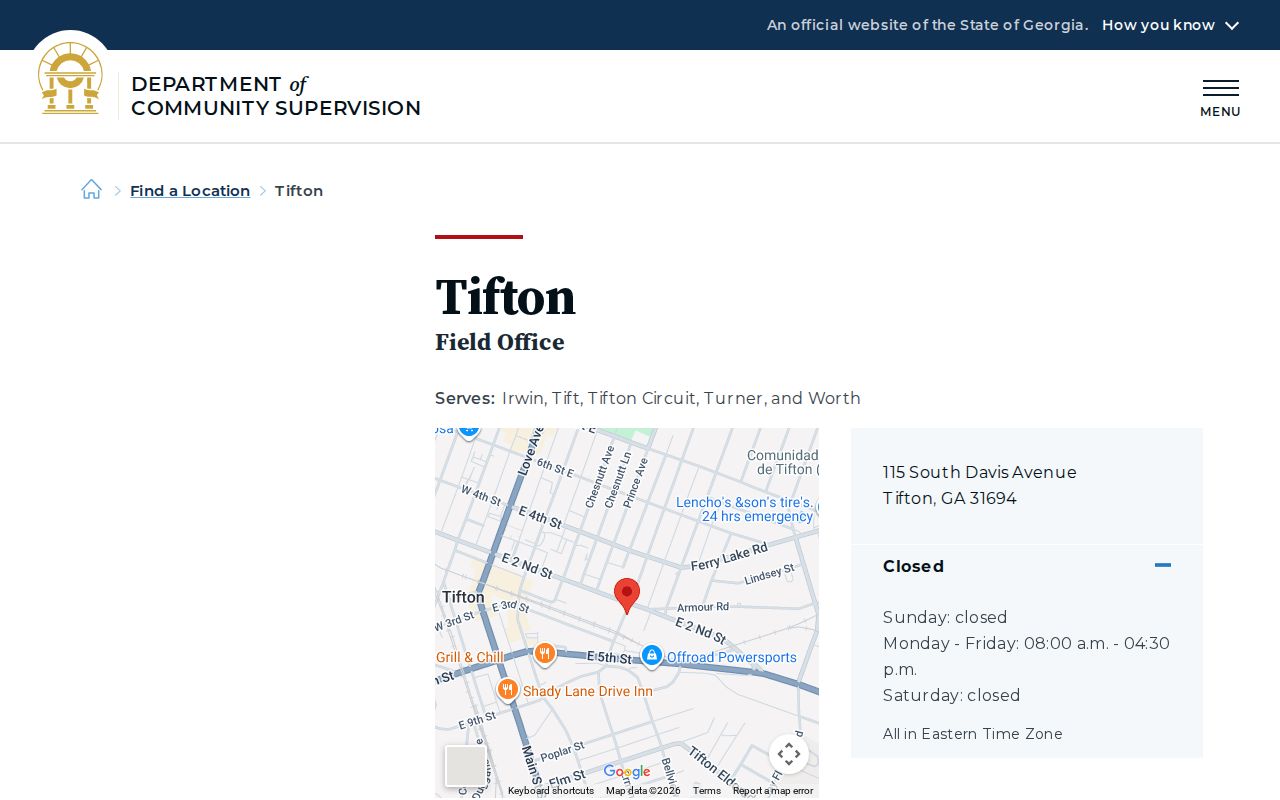Click the 'Tifton' breadcrumb text
The image size is (1280, 800).
pyautogui.click(x=299, y=191)
